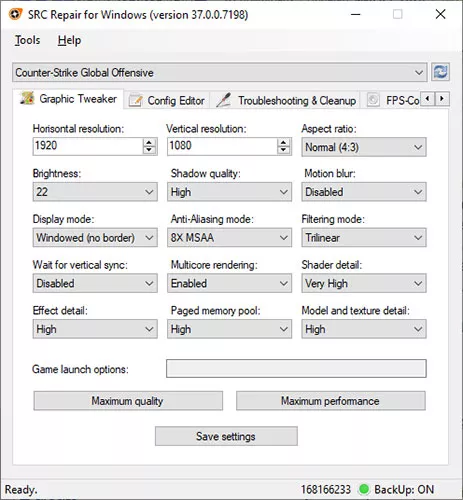The width and height of the screenshot is (463, 500).
Task: Open the FPS-Config tab
Action: [393, 100]
